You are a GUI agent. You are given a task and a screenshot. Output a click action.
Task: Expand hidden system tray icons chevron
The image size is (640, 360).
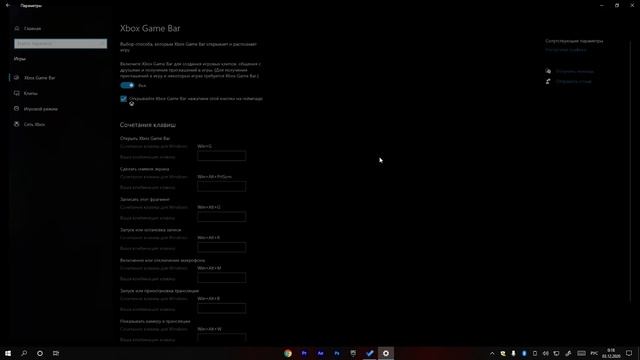tap(492, 353)
